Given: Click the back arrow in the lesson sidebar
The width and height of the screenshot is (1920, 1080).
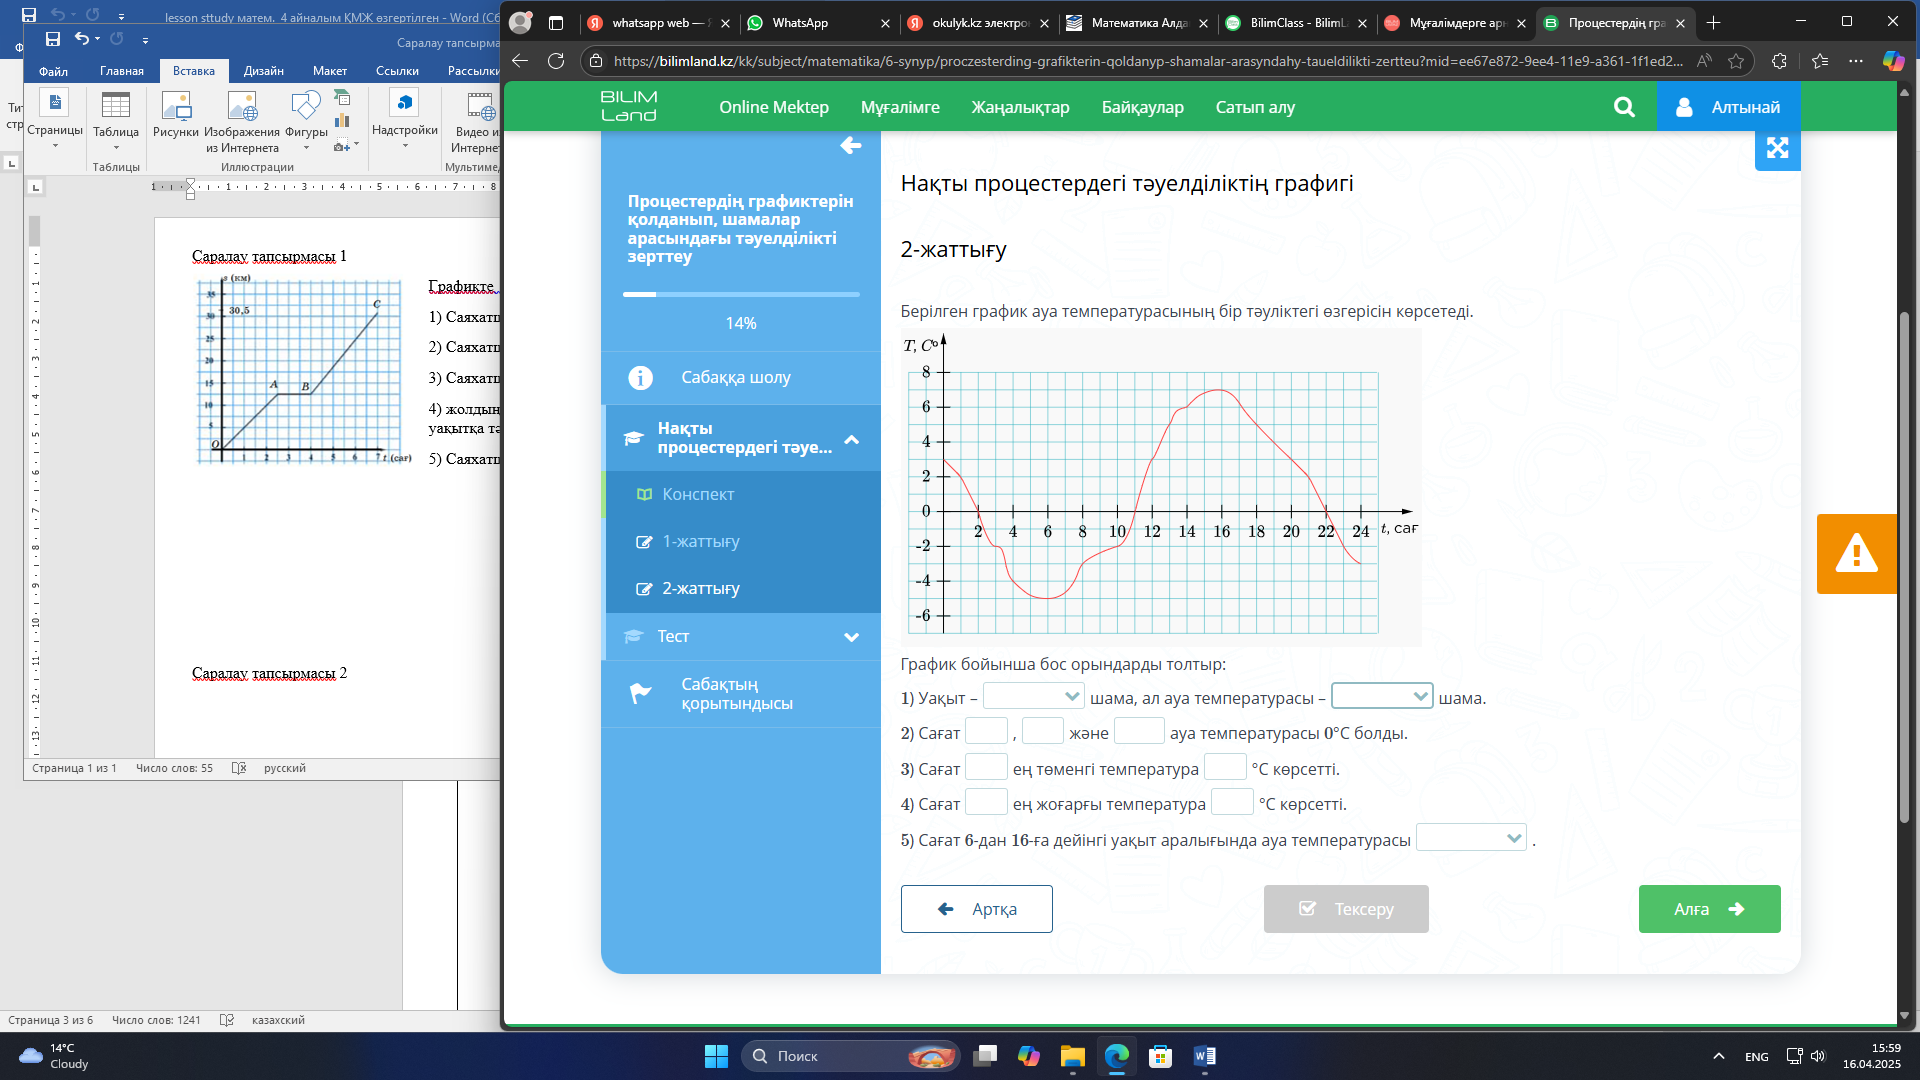Looking at the screenshot, I should [850, 146].
